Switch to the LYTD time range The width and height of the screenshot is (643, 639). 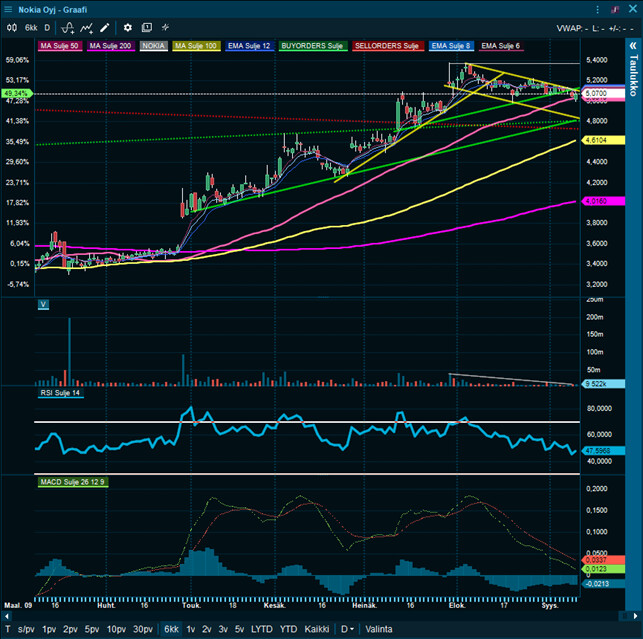(262, 629)
